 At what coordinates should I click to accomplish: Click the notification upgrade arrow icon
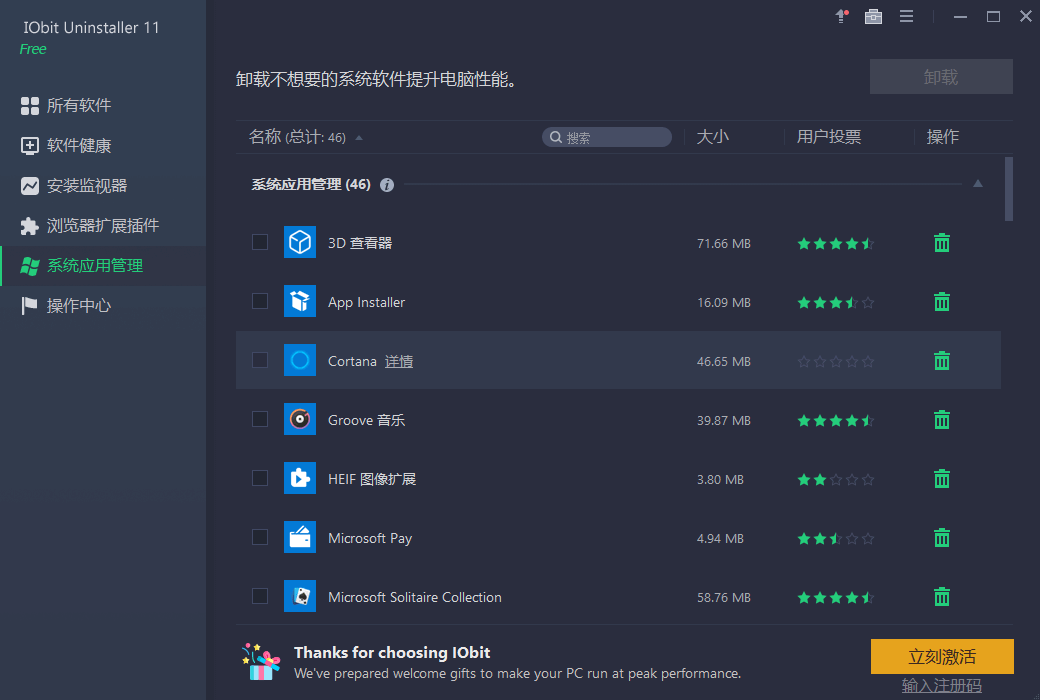coord(842,17)
